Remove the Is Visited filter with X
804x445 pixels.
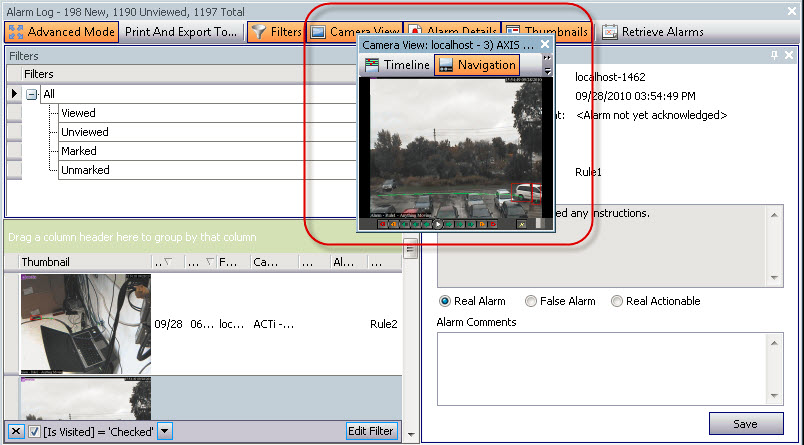[16, 431]
